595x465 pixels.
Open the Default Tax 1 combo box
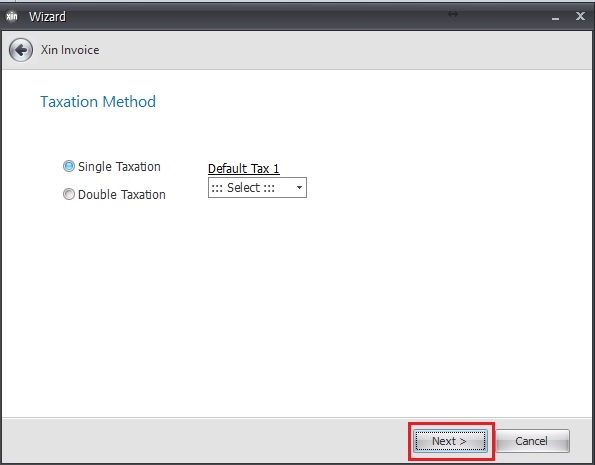click(x=257, y=188)
